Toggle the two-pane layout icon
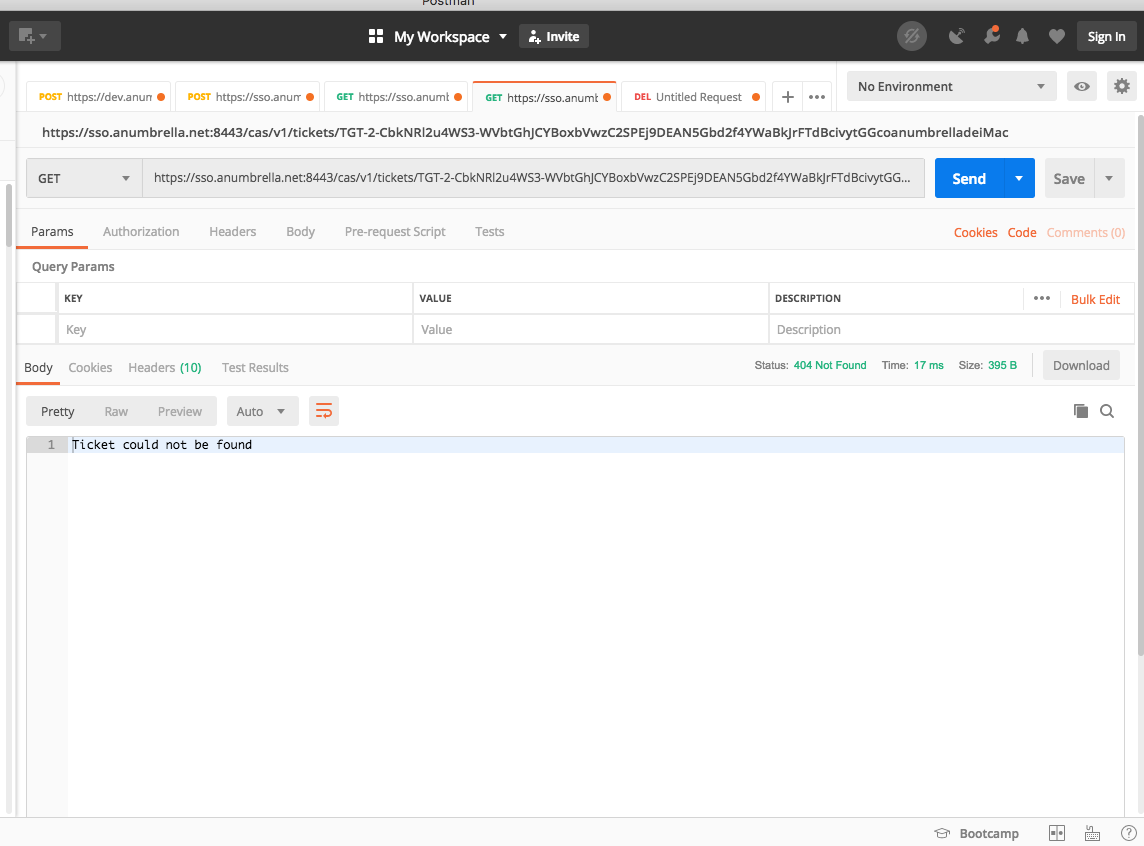 [x=1056, y=832]
